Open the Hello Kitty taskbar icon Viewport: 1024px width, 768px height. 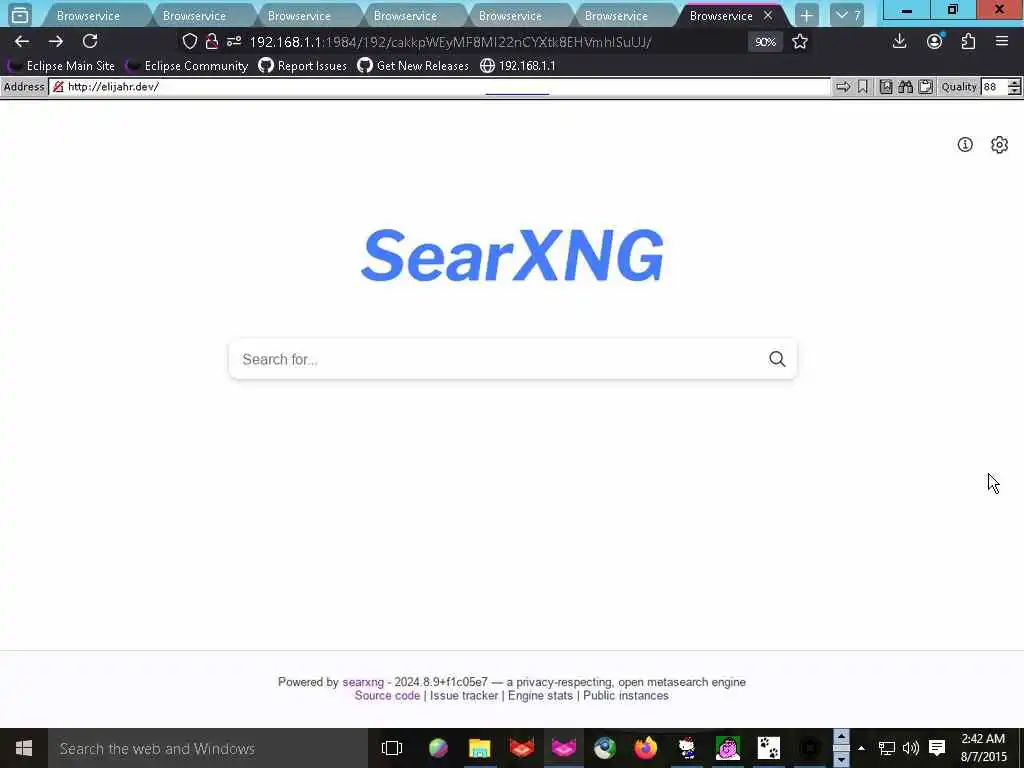[686, 748]
